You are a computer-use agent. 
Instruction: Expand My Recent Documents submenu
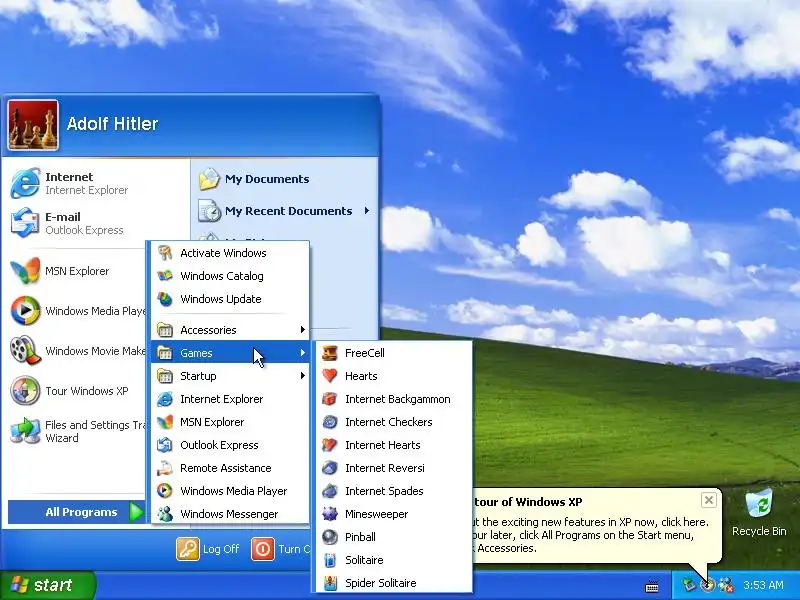[x=284, y=211]
